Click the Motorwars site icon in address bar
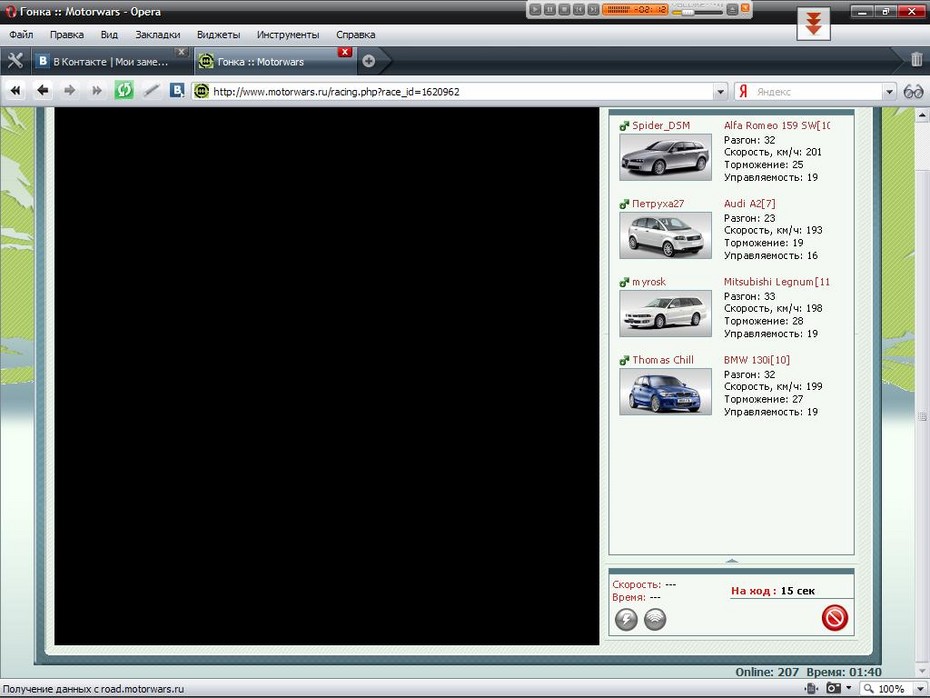 tap(202, 91)
